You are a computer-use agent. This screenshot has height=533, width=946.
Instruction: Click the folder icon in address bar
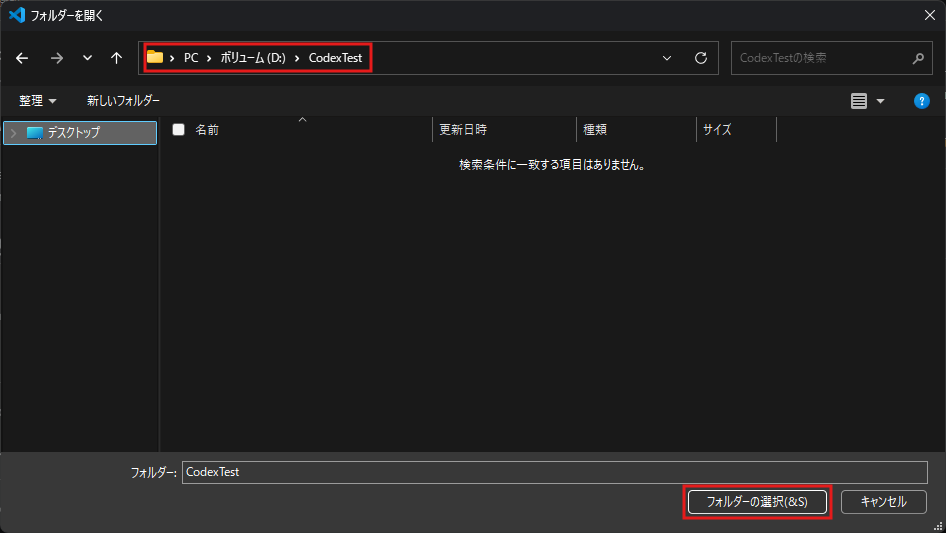[x=155, y=58]
